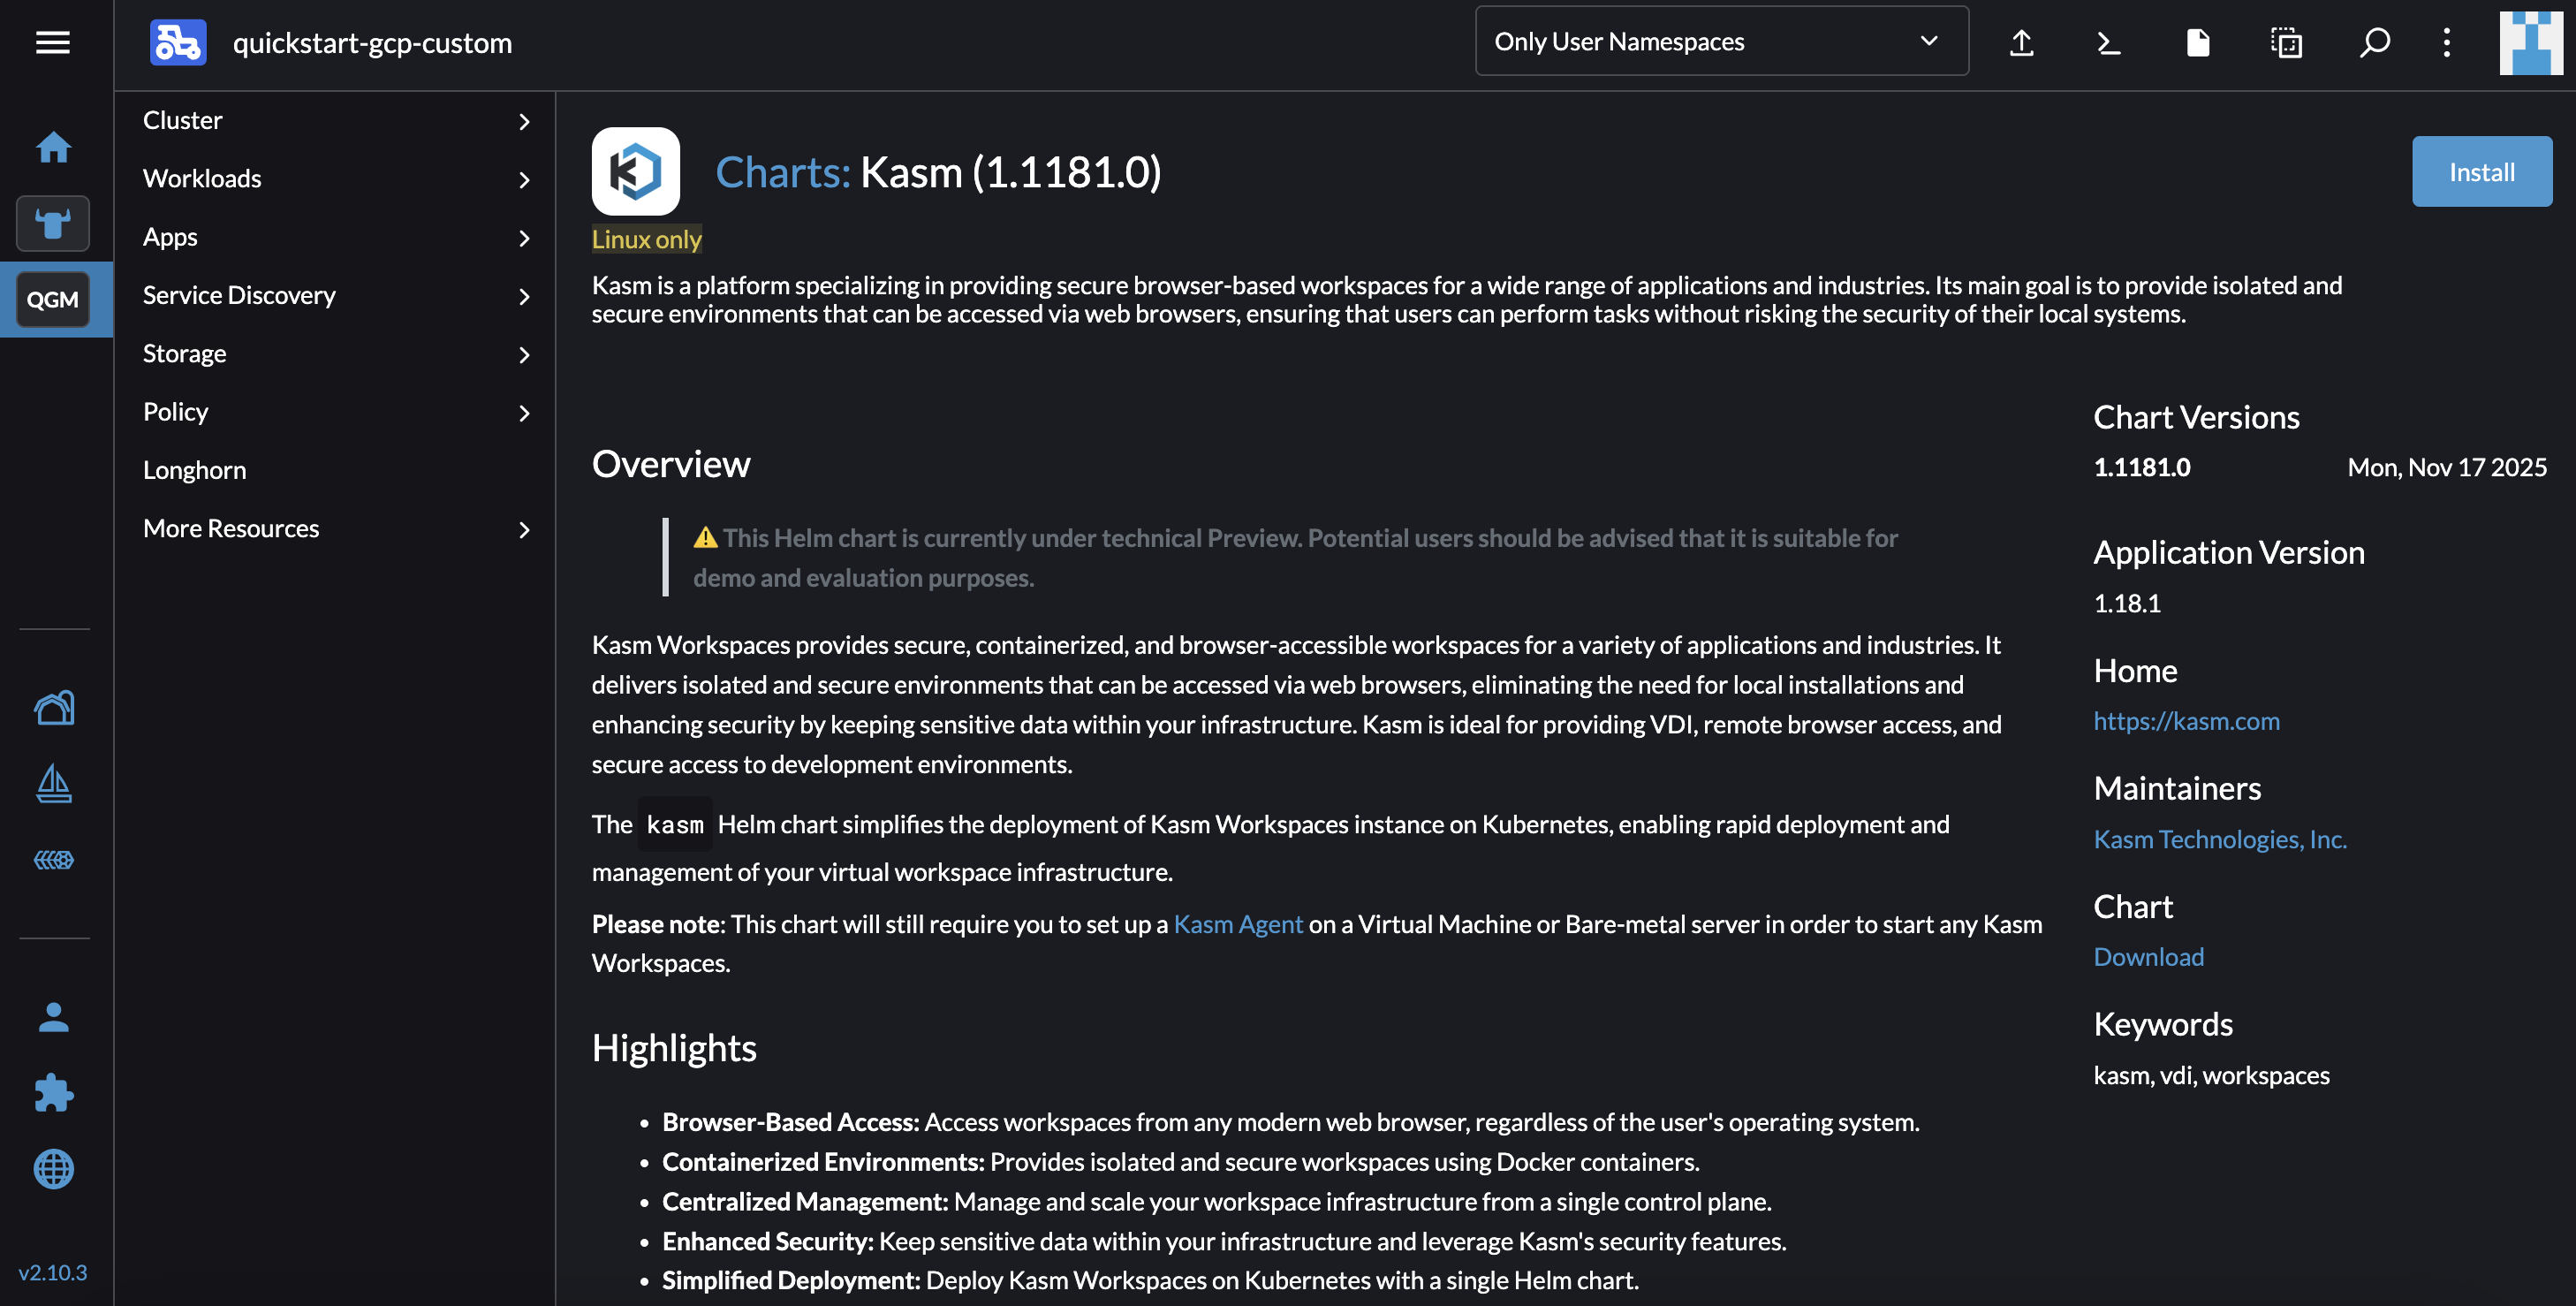Select the local cluster cow-head icon

pyautogui.click(x=53, y=223)
